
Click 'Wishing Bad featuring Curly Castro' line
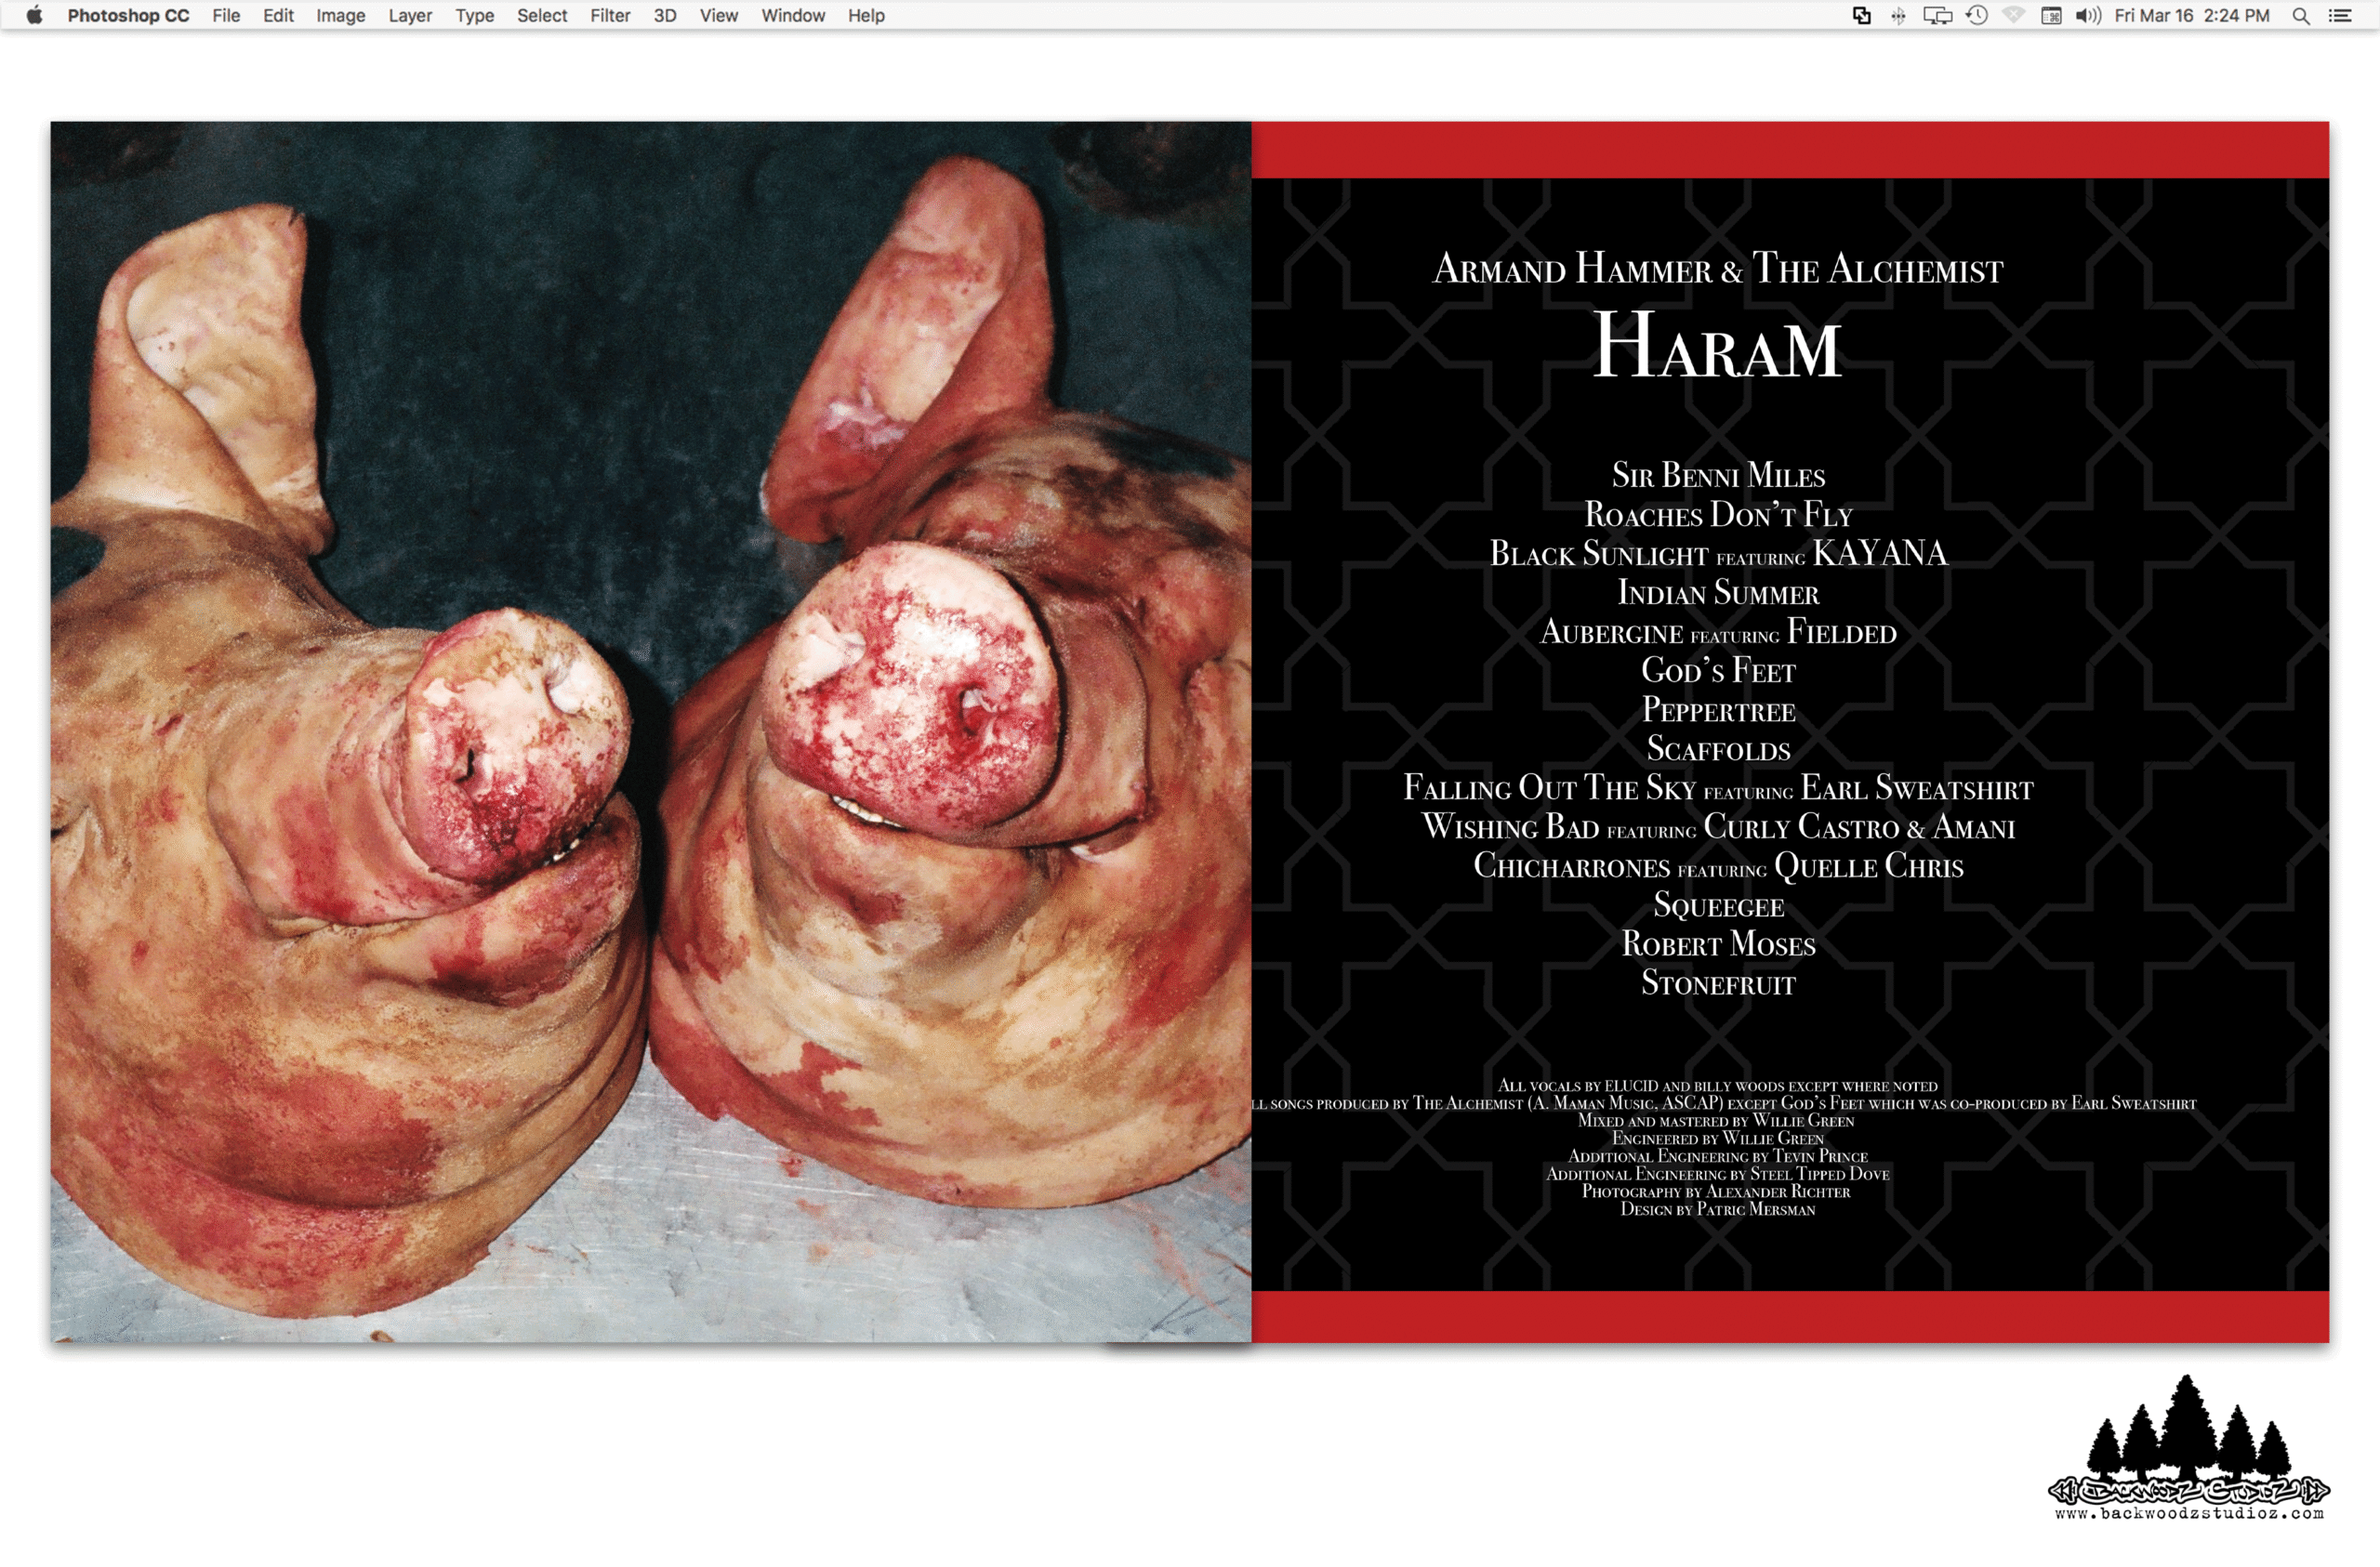(1718, 827)
